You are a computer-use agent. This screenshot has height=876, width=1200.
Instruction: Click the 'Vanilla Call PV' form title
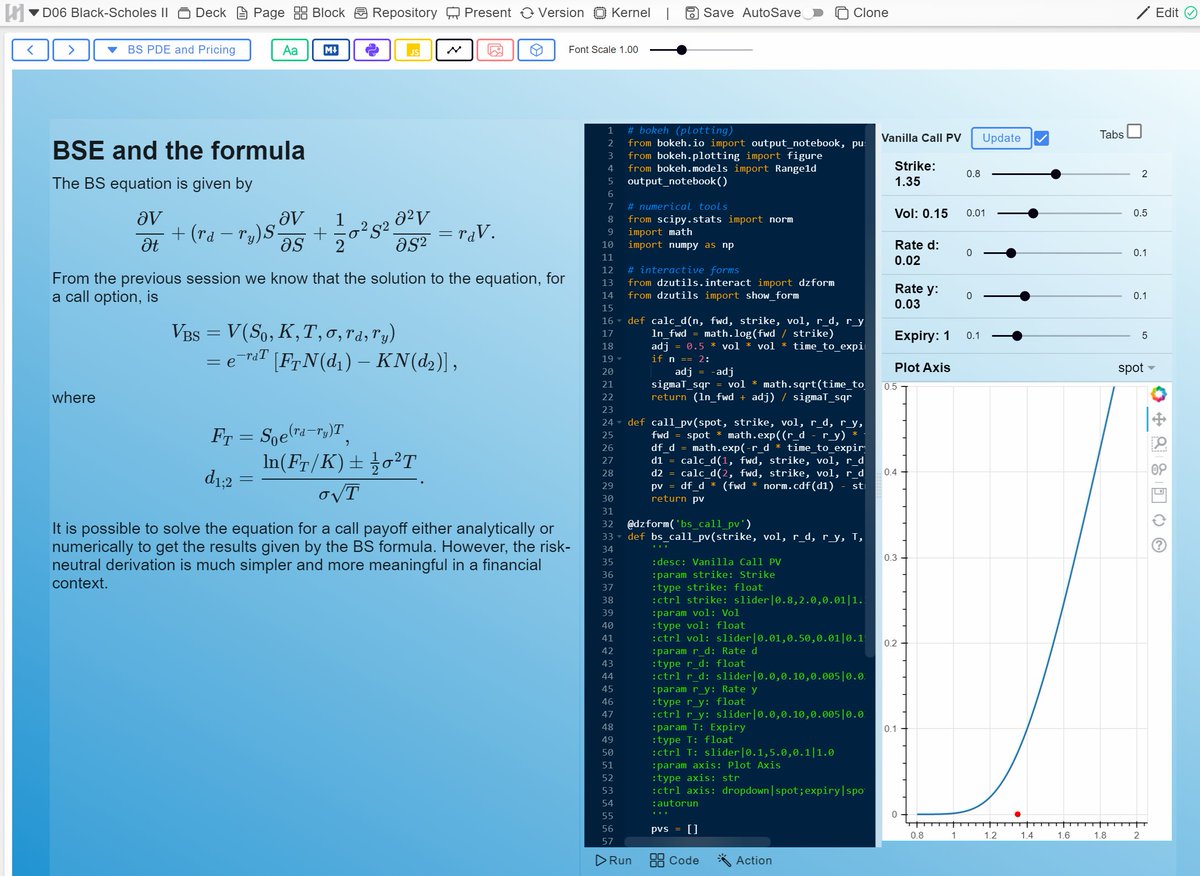pos(921,138)
